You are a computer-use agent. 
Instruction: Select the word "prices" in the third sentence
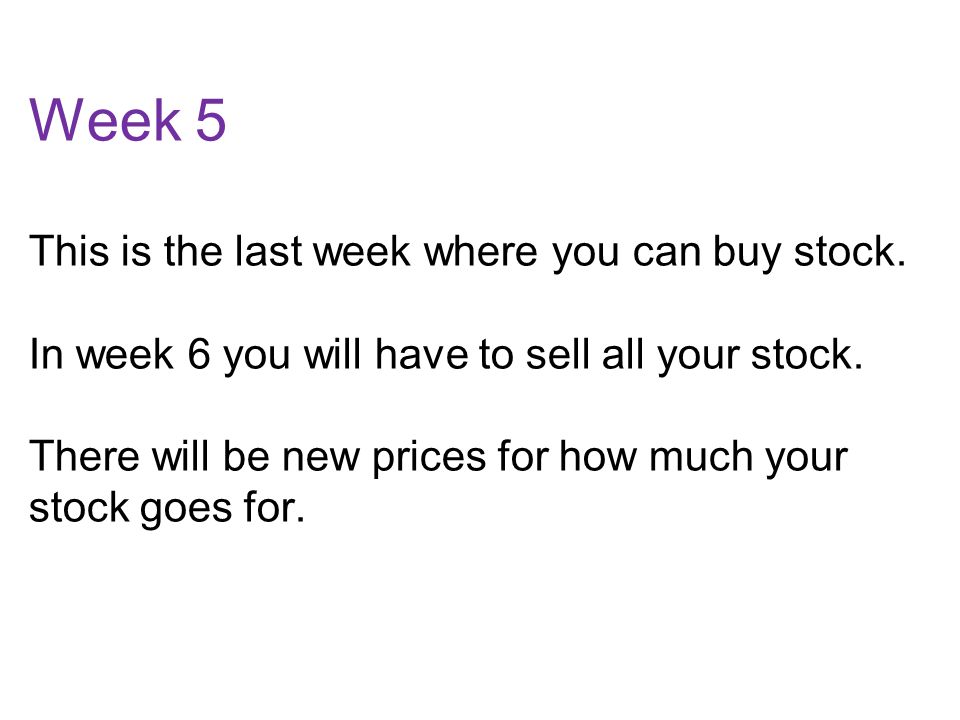click(x=429, y=458)
